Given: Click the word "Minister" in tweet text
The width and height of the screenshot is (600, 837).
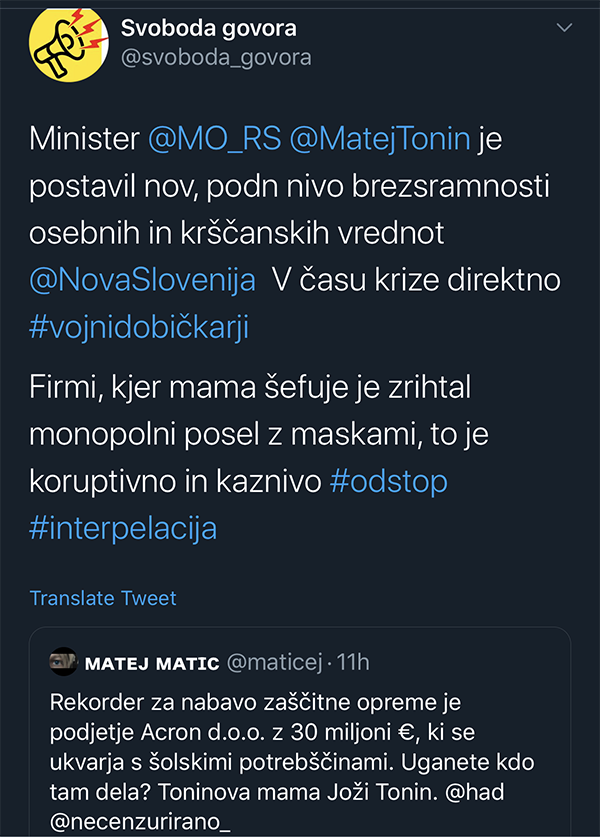Looking at the screenshot, I should tap(84, 138).
